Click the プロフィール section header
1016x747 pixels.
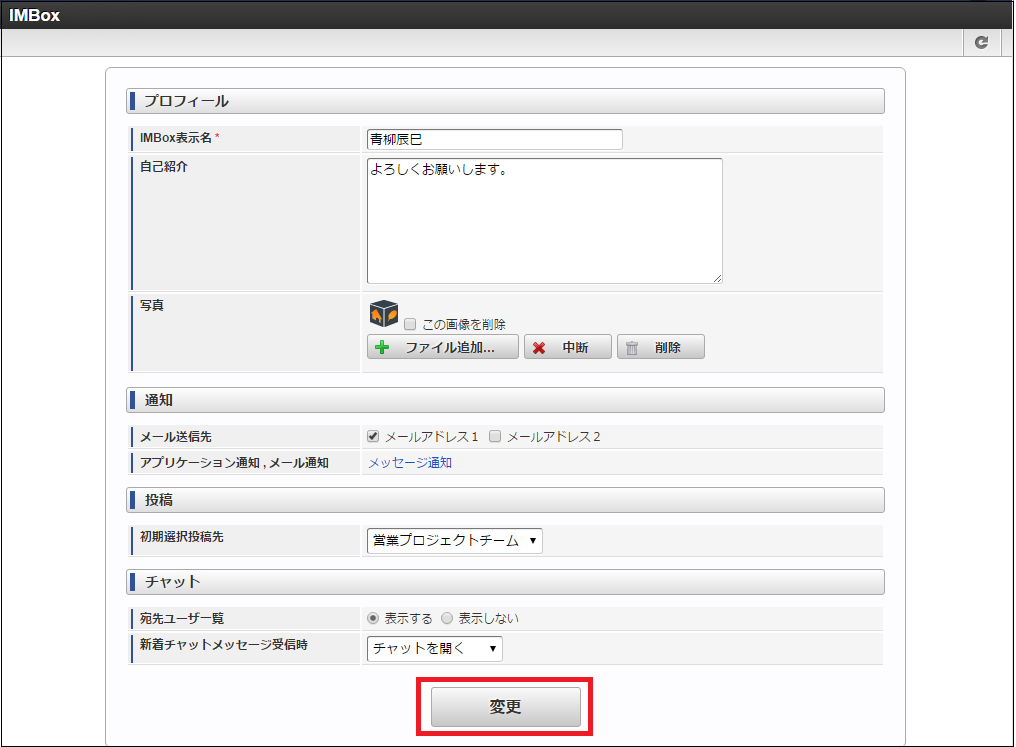505,101
